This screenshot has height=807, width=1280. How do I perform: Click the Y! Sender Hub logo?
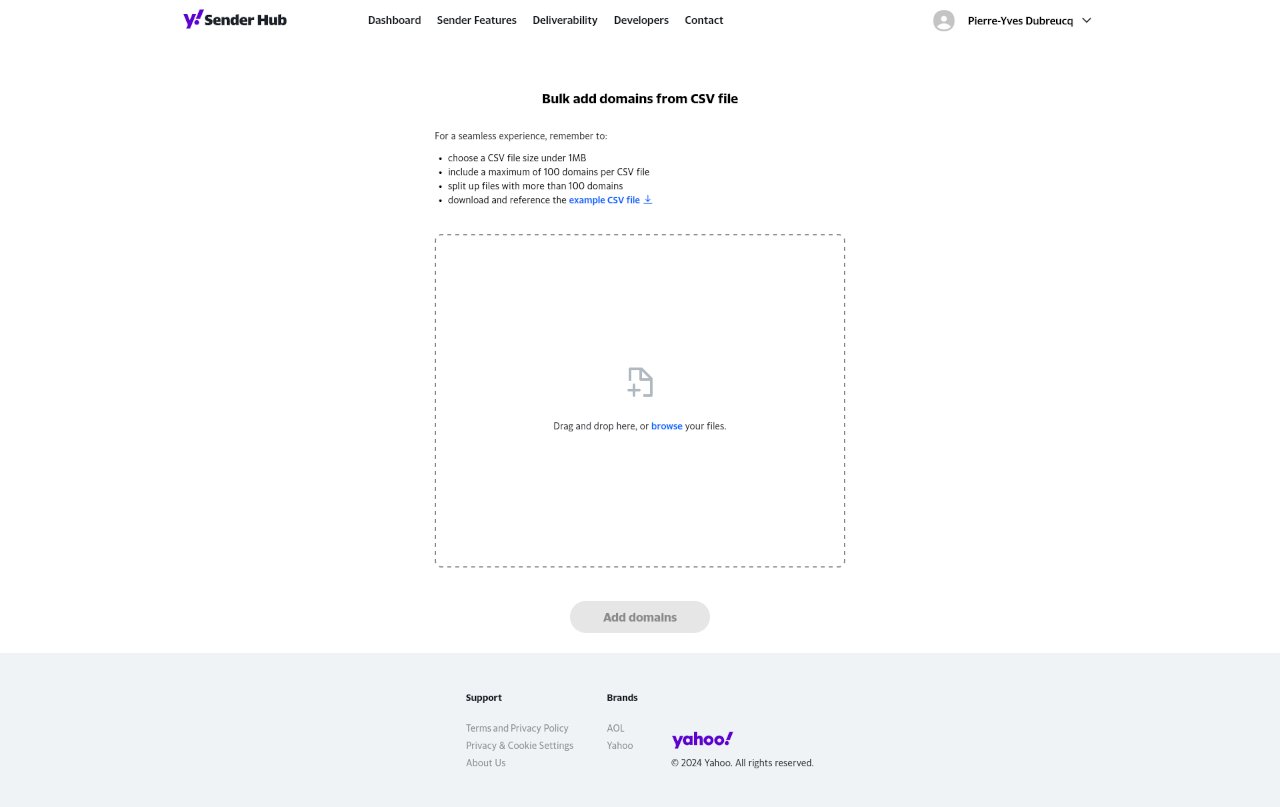234,19
